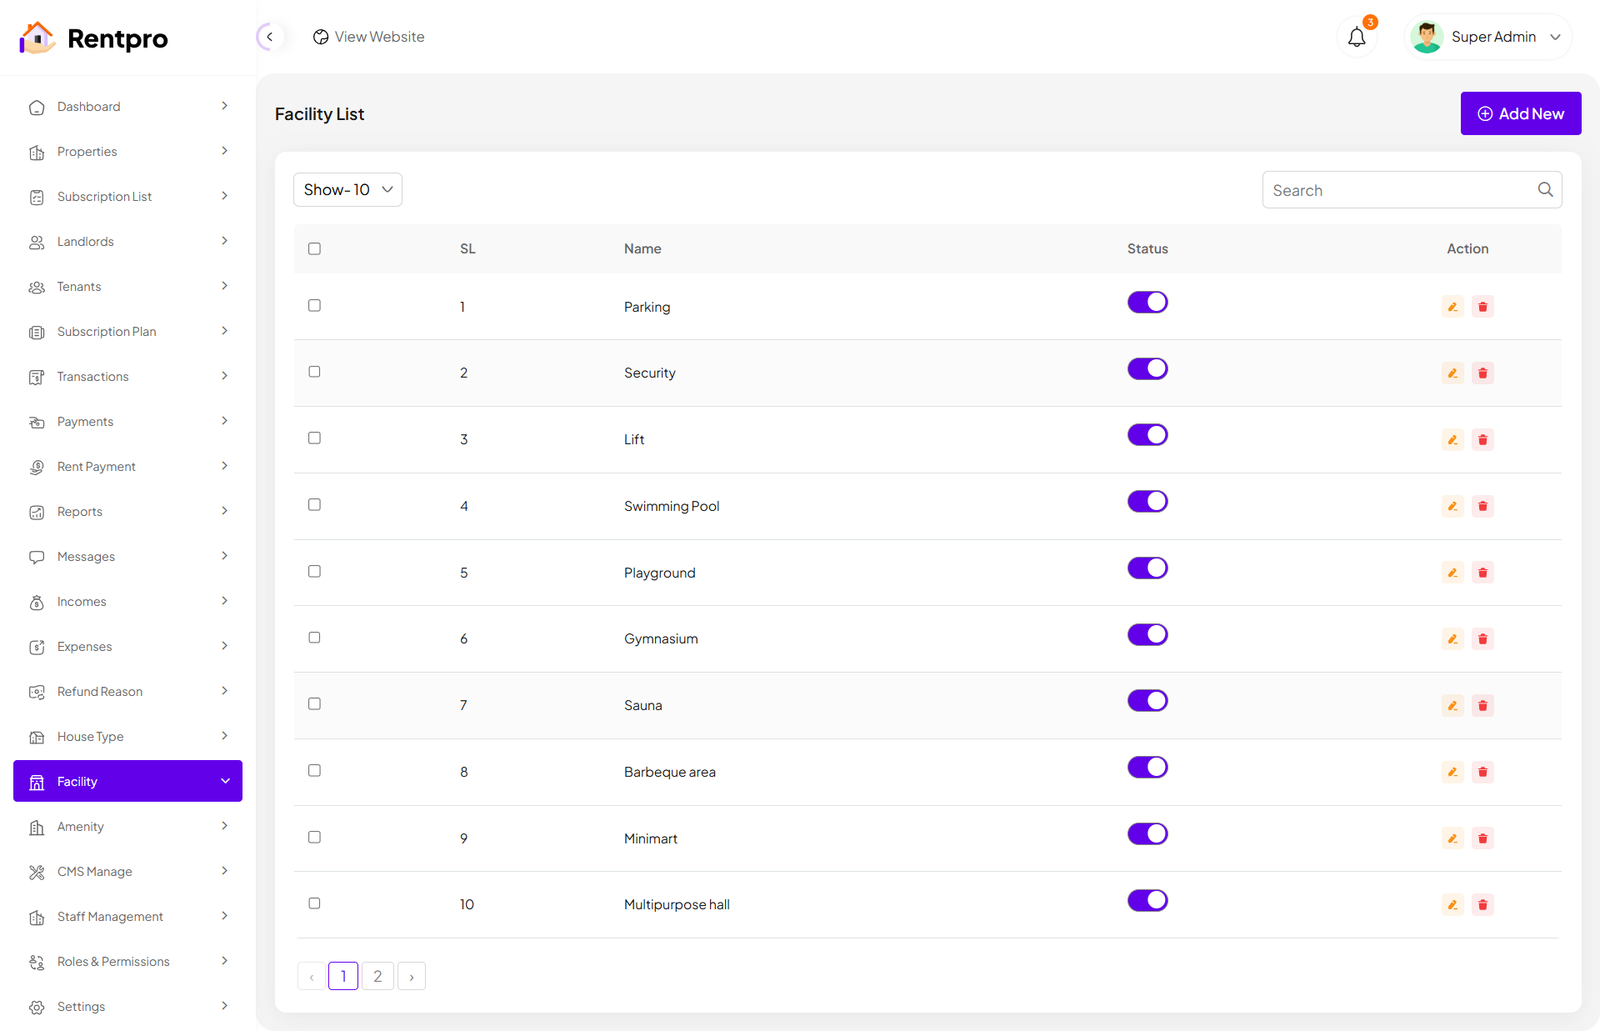Viewport: 1600px width, 1031px height.
Task: Turn off the Sauna status switch
Action: [x=1147, y=701]
